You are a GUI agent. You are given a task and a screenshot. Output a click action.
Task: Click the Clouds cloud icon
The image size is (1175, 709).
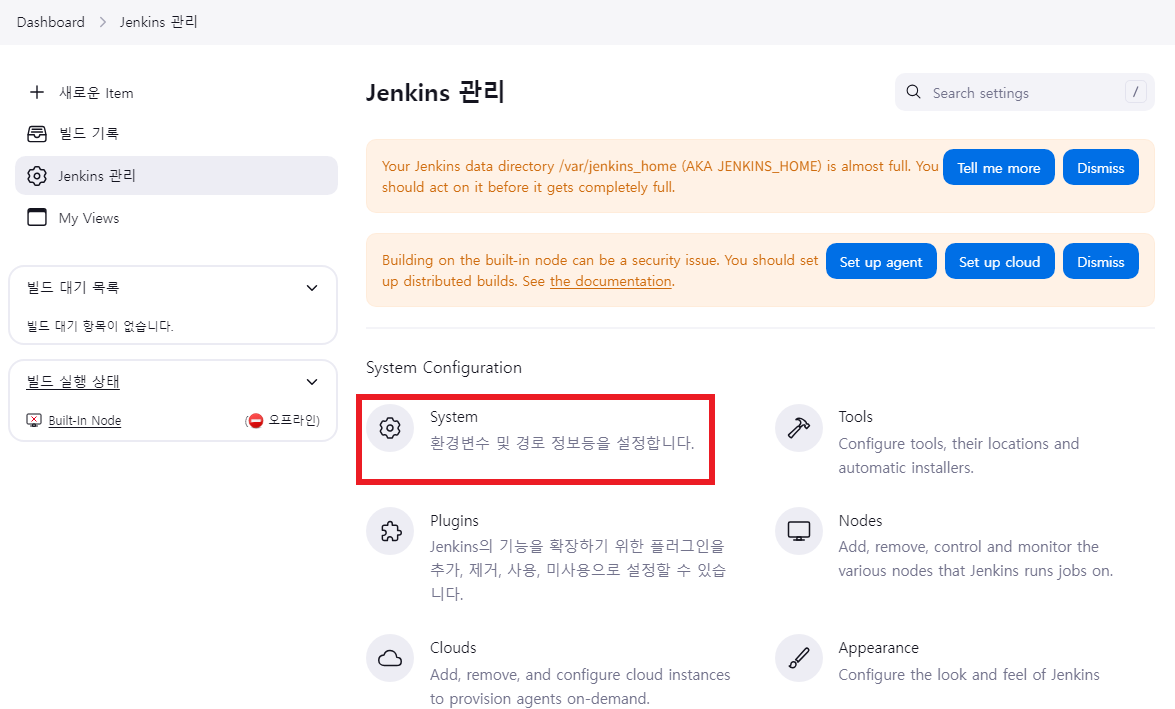390,658
